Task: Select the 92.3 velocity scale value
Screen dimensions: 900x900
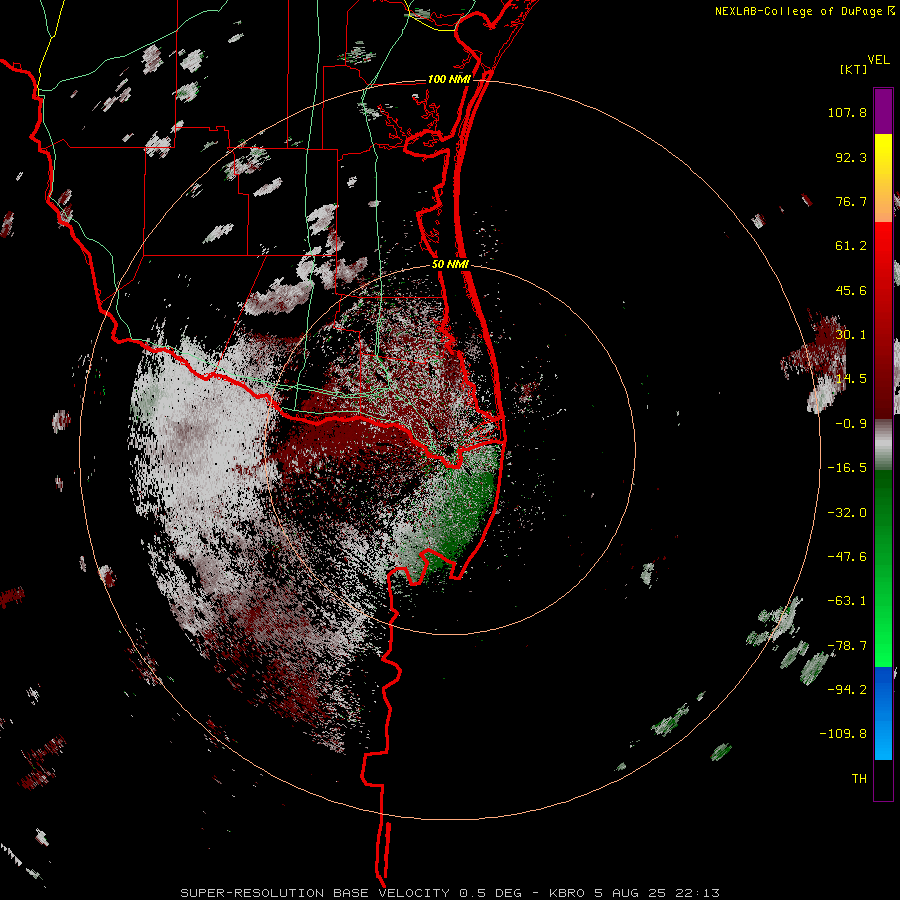Action: [x=851, y=157]
